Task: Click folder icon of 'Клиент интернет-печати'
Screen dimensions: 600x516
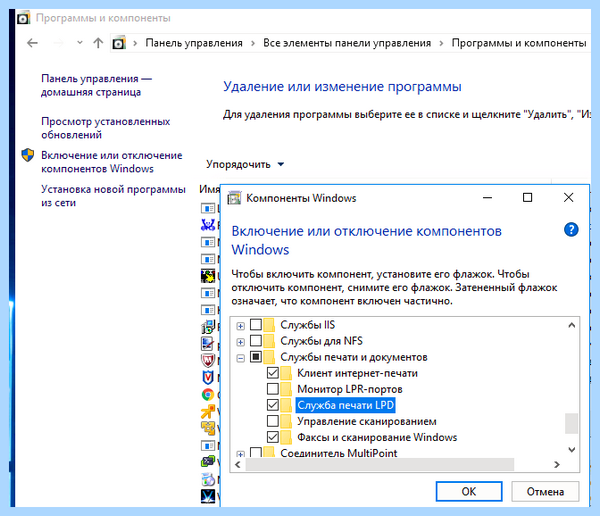Action: [286, 373]
